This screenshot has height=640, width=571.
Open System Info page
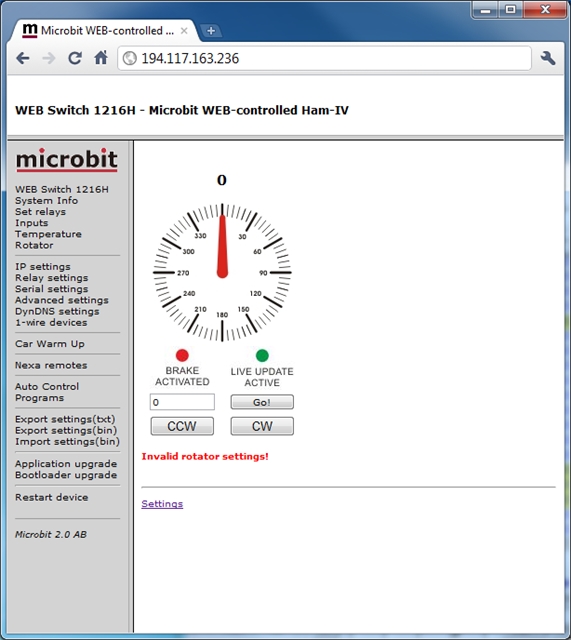click(47, 200)
